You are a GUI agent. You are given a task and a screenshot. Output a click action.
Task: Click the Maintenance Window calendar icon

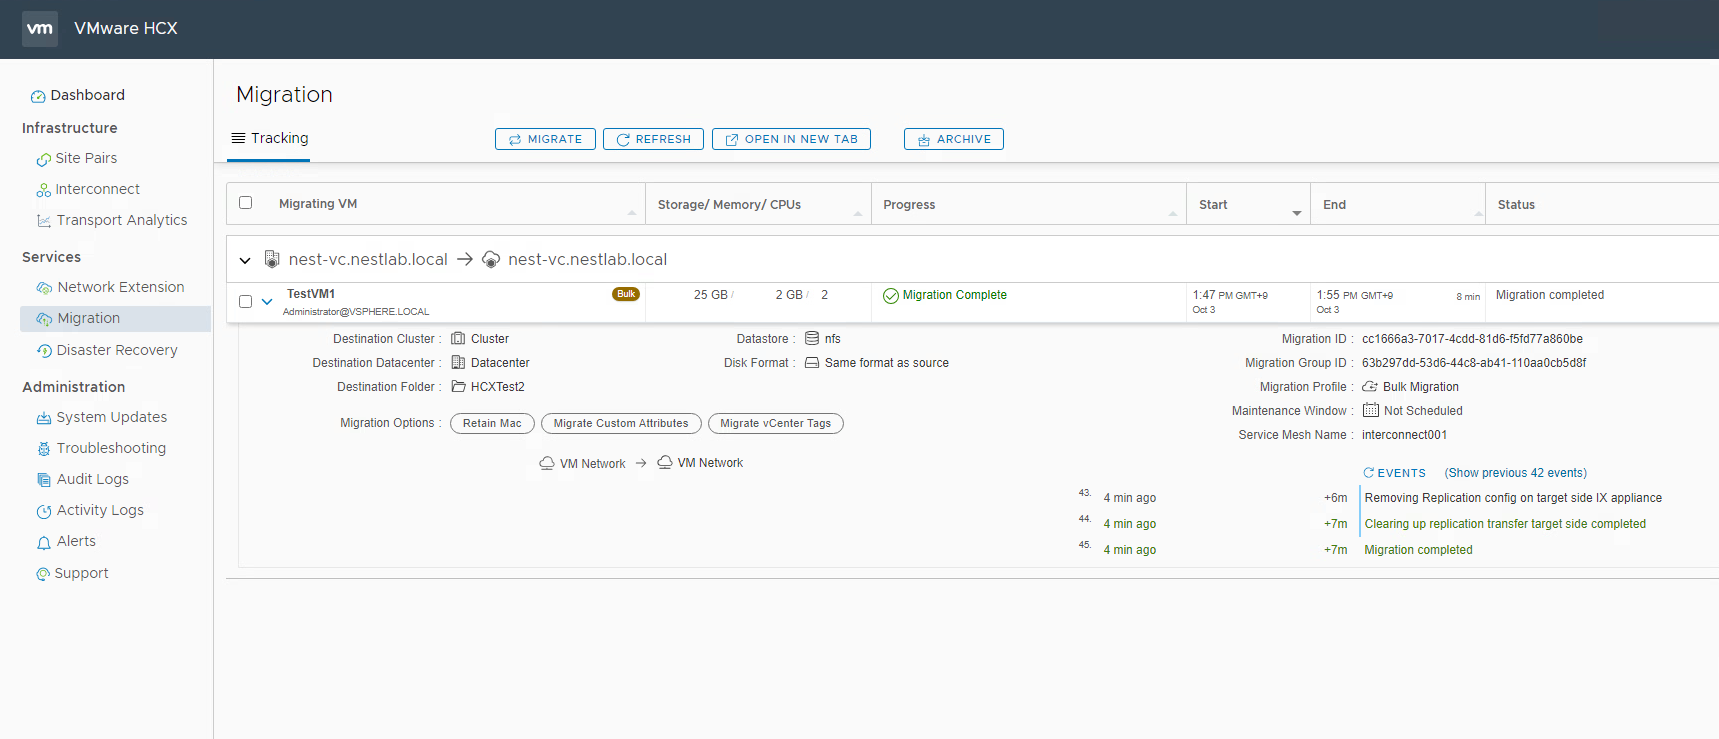point(1371,411)
